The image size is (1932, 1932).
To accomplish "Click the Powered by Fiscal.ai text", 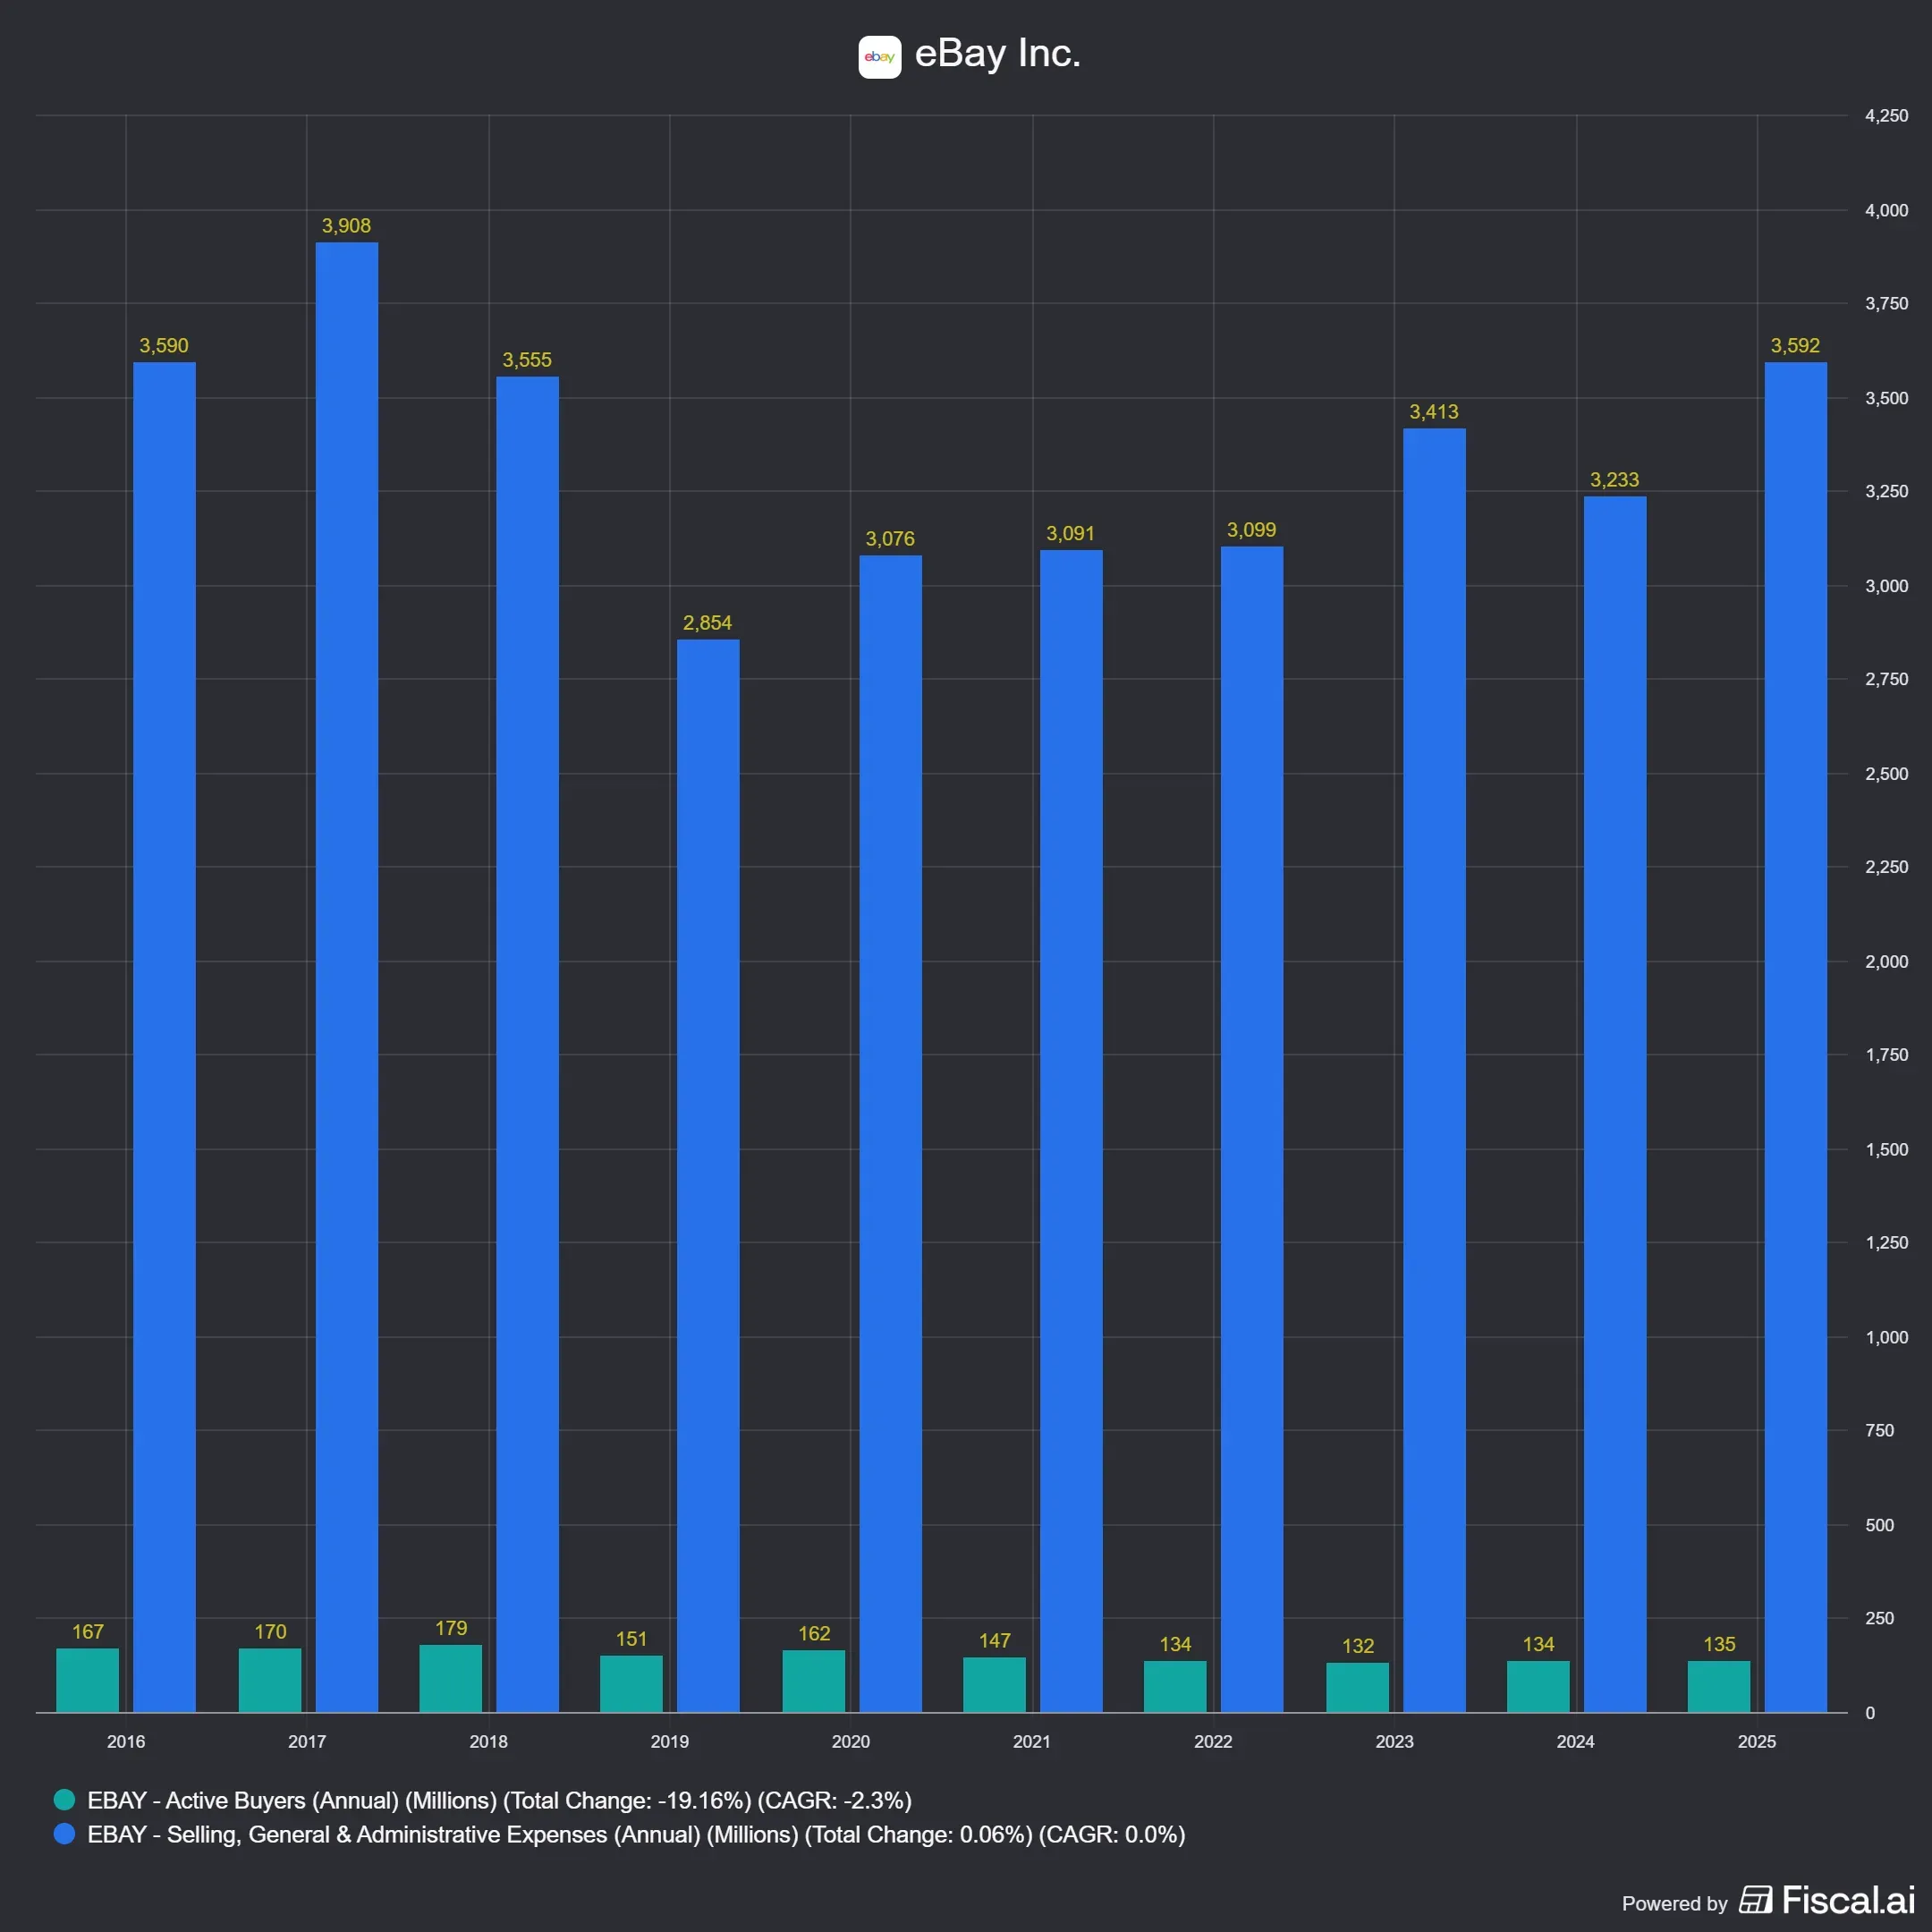I will coord(1768,1900).
